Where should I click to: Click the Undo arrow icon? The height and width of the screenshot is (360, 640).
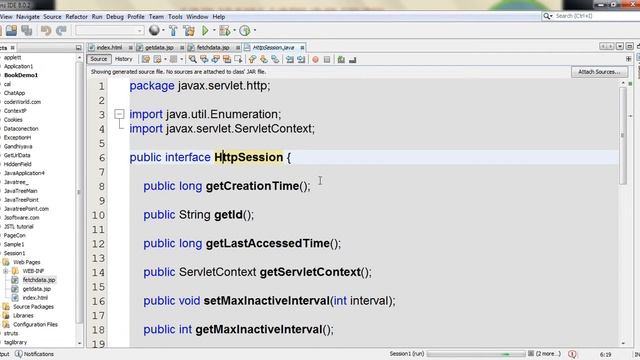click(46, 31)
